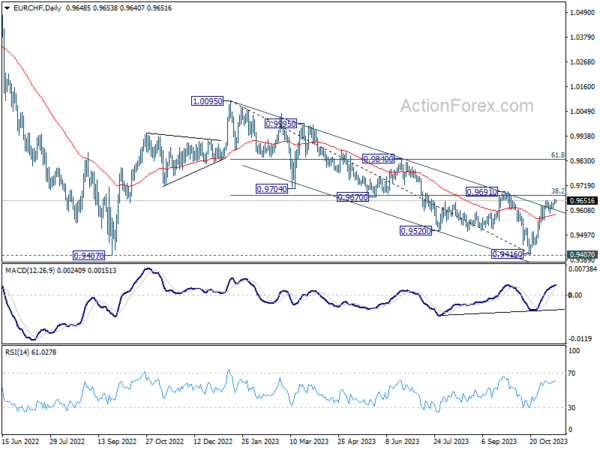Select the 20 Oct 2023 date label
Viewport: 600px width, 450px height.
[x=548, y=441]
